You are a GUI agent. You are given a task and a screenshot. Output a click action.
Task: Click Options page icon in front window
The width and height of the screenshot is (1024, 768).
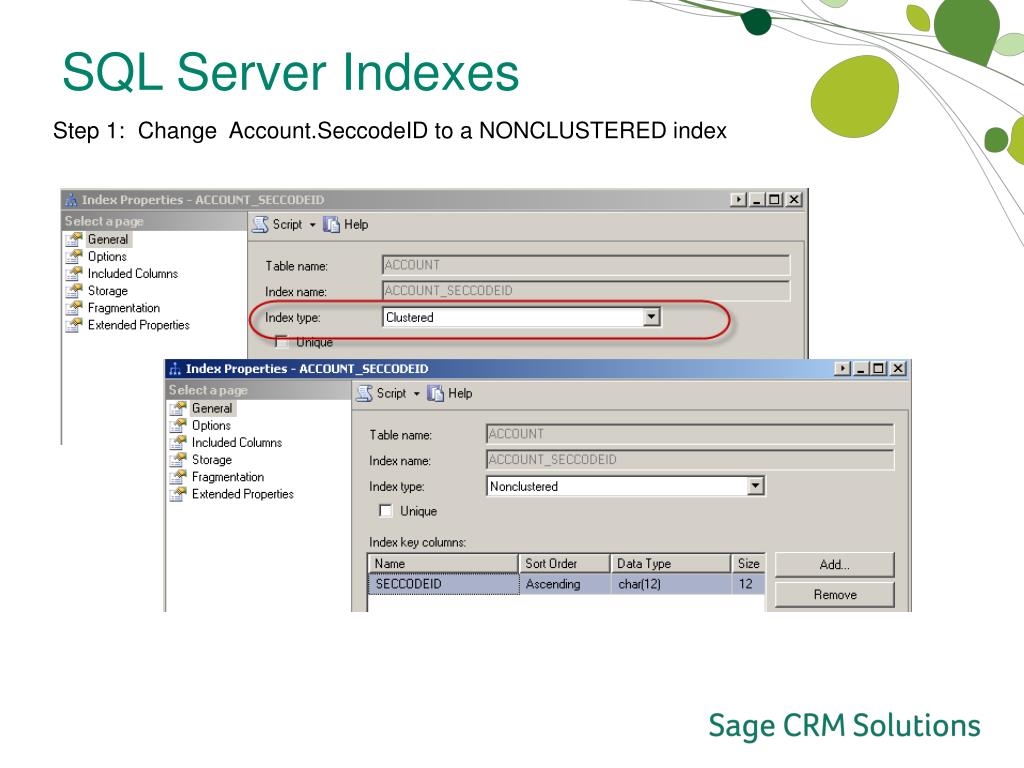pyautogui.click(x=178, y=425)
